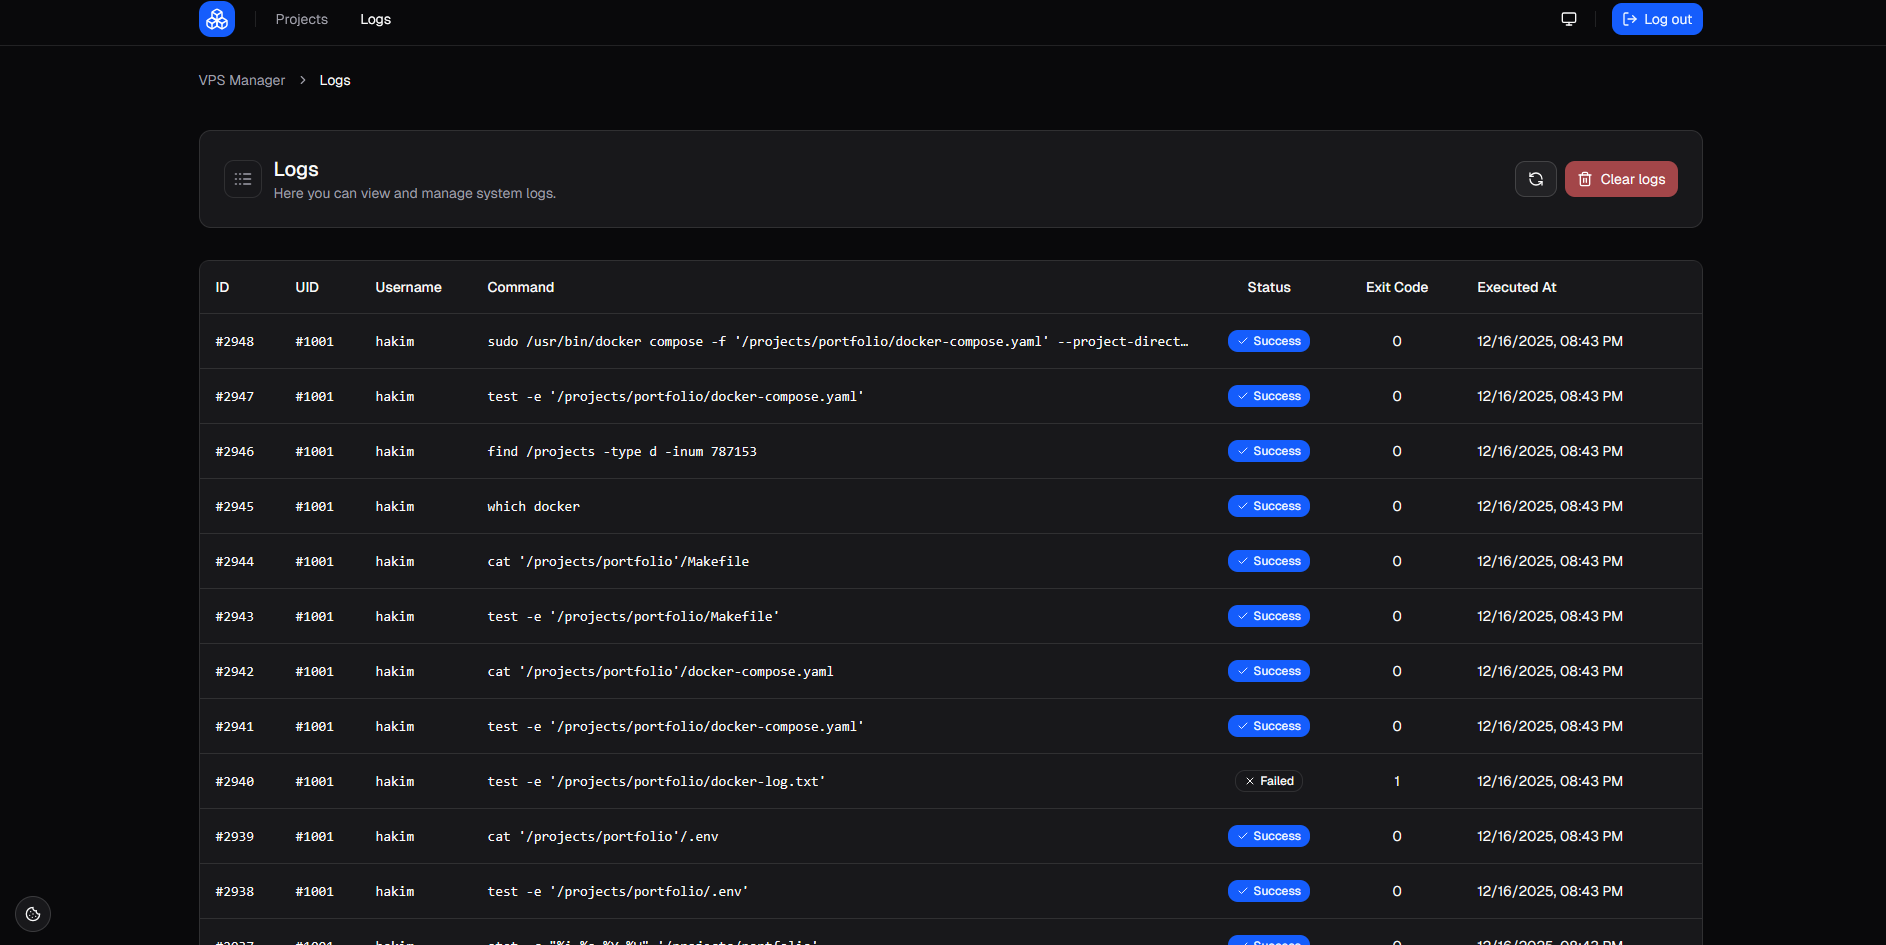
Task: Click Success badge on log #2948
Action: click(1268, 341)
